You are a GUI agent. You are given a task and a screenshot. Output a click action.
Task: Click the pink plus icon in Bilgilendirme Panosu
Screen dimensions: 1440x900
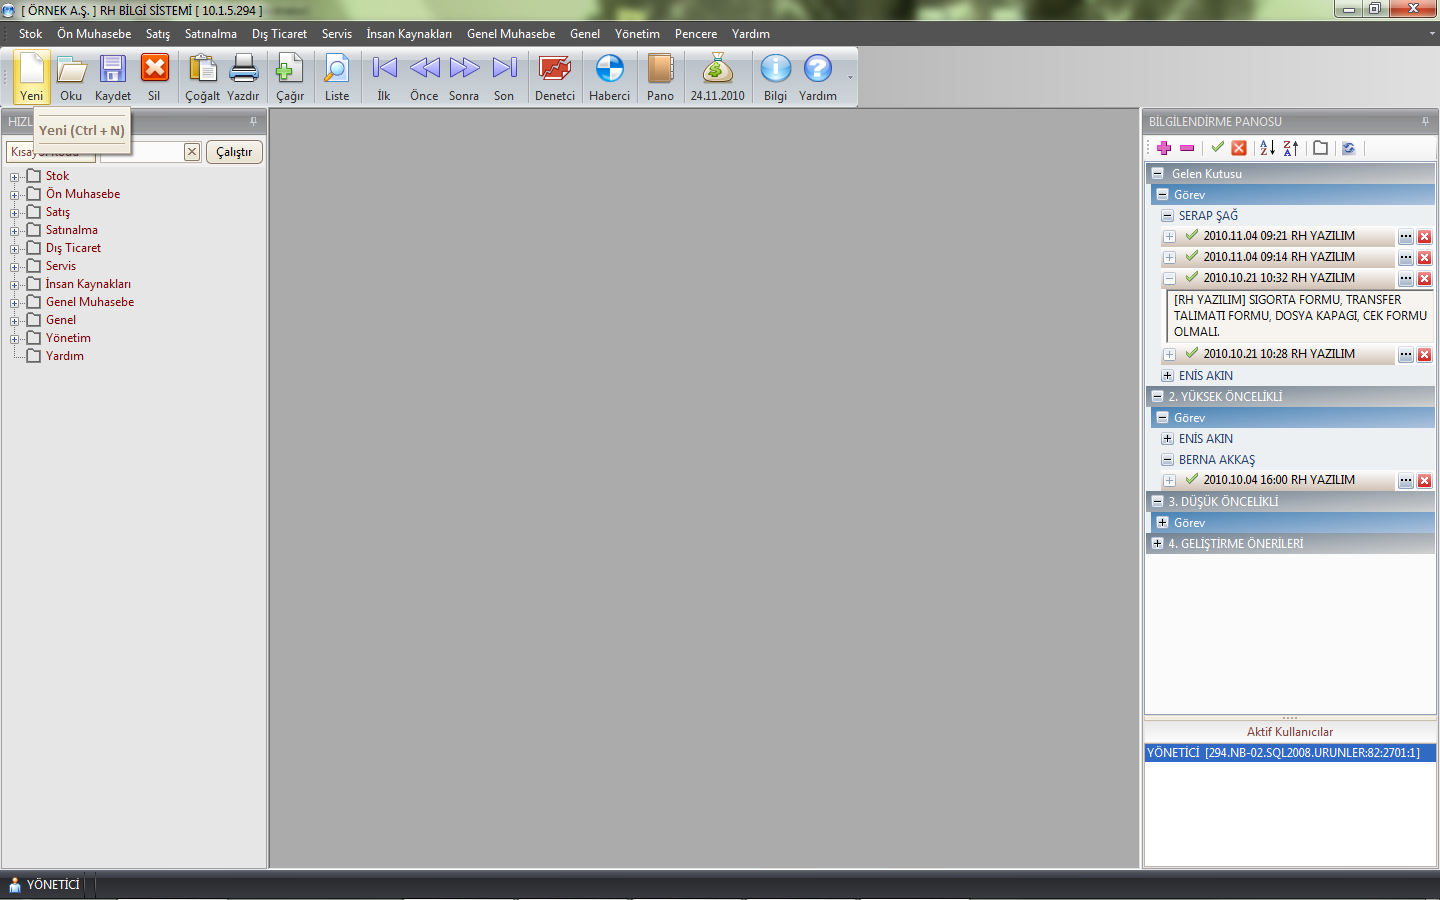(x=1164, y=148)
